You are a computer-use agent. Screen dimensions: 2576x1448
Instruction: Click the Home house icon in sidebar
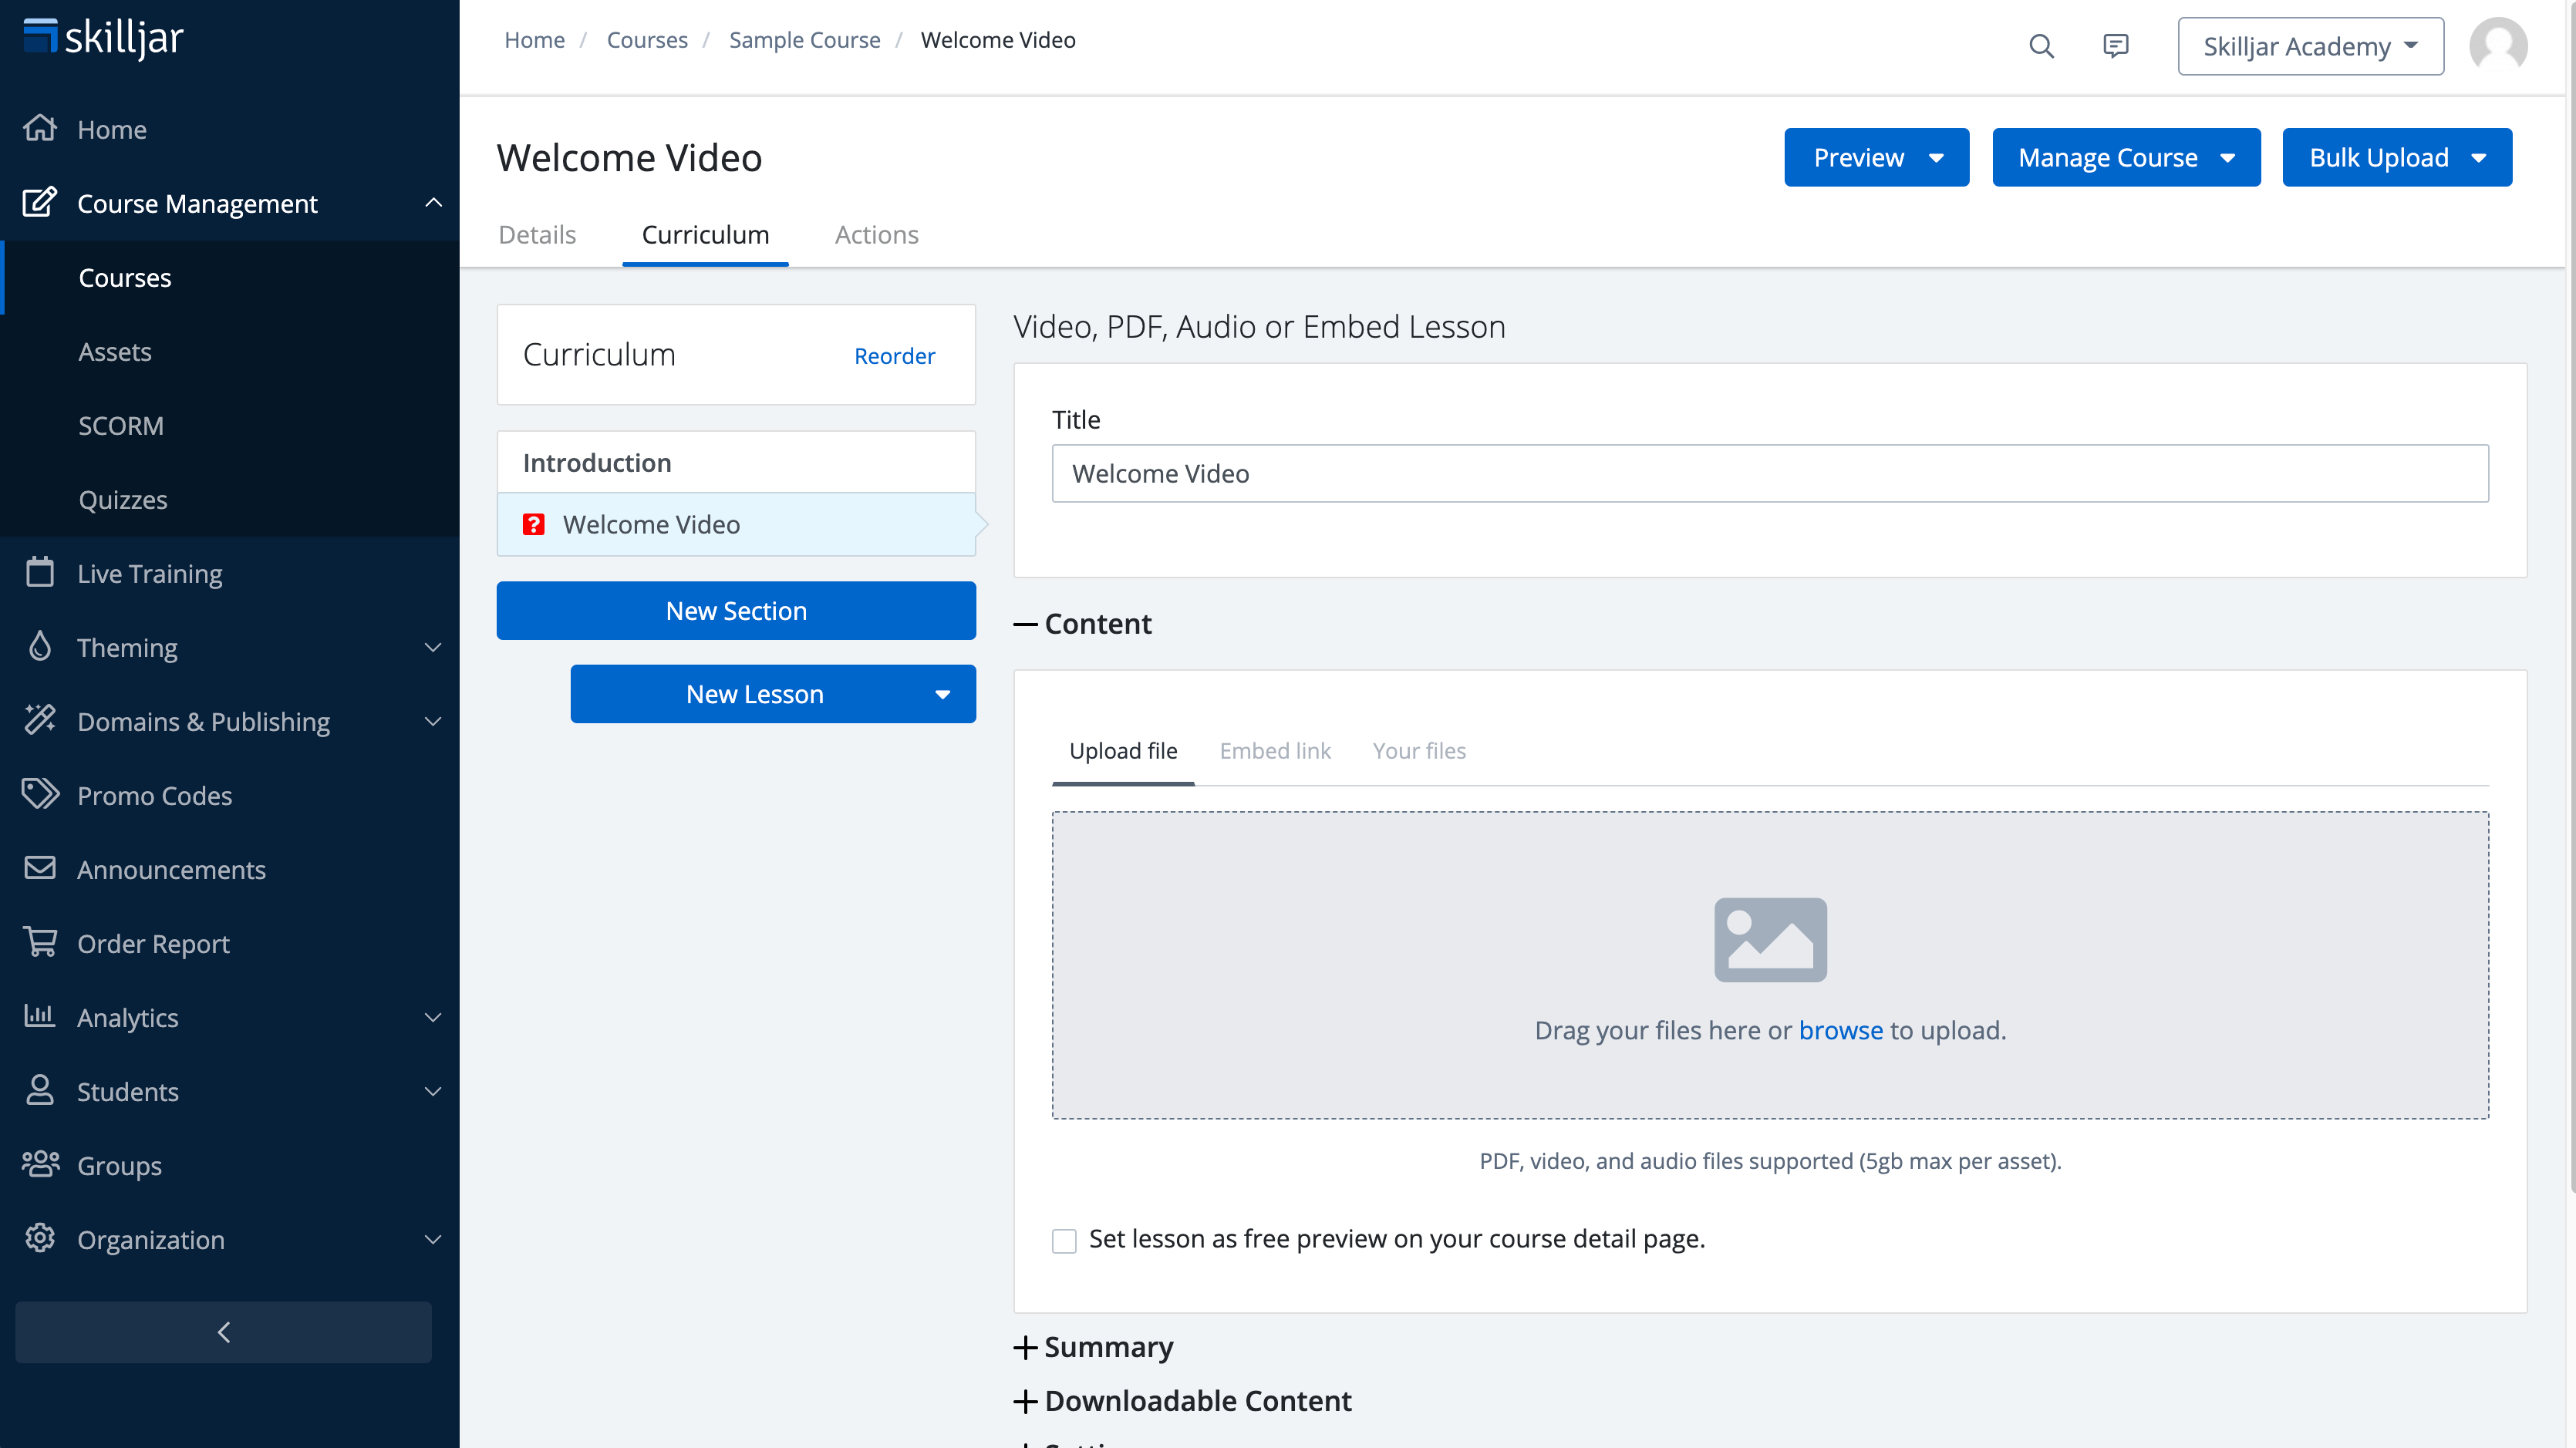(x=40, y=129)
